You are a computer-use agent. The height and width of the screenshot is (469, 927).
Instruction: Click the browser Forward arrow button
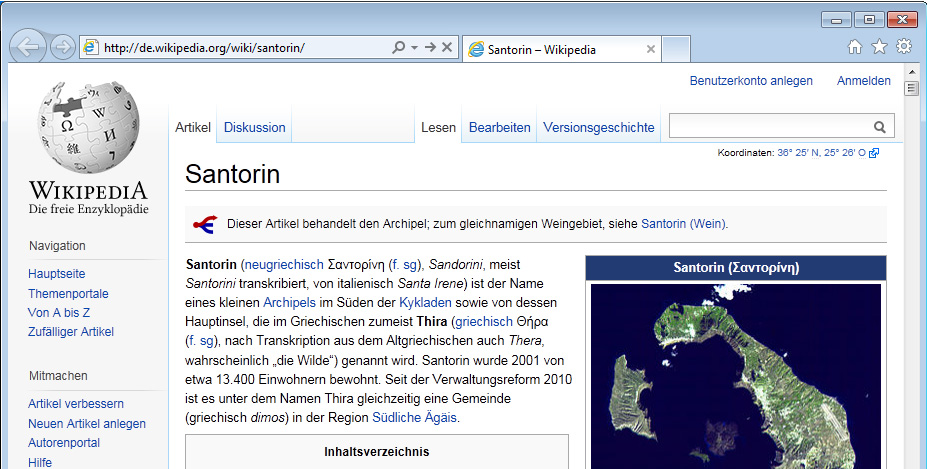click(63, 47)
